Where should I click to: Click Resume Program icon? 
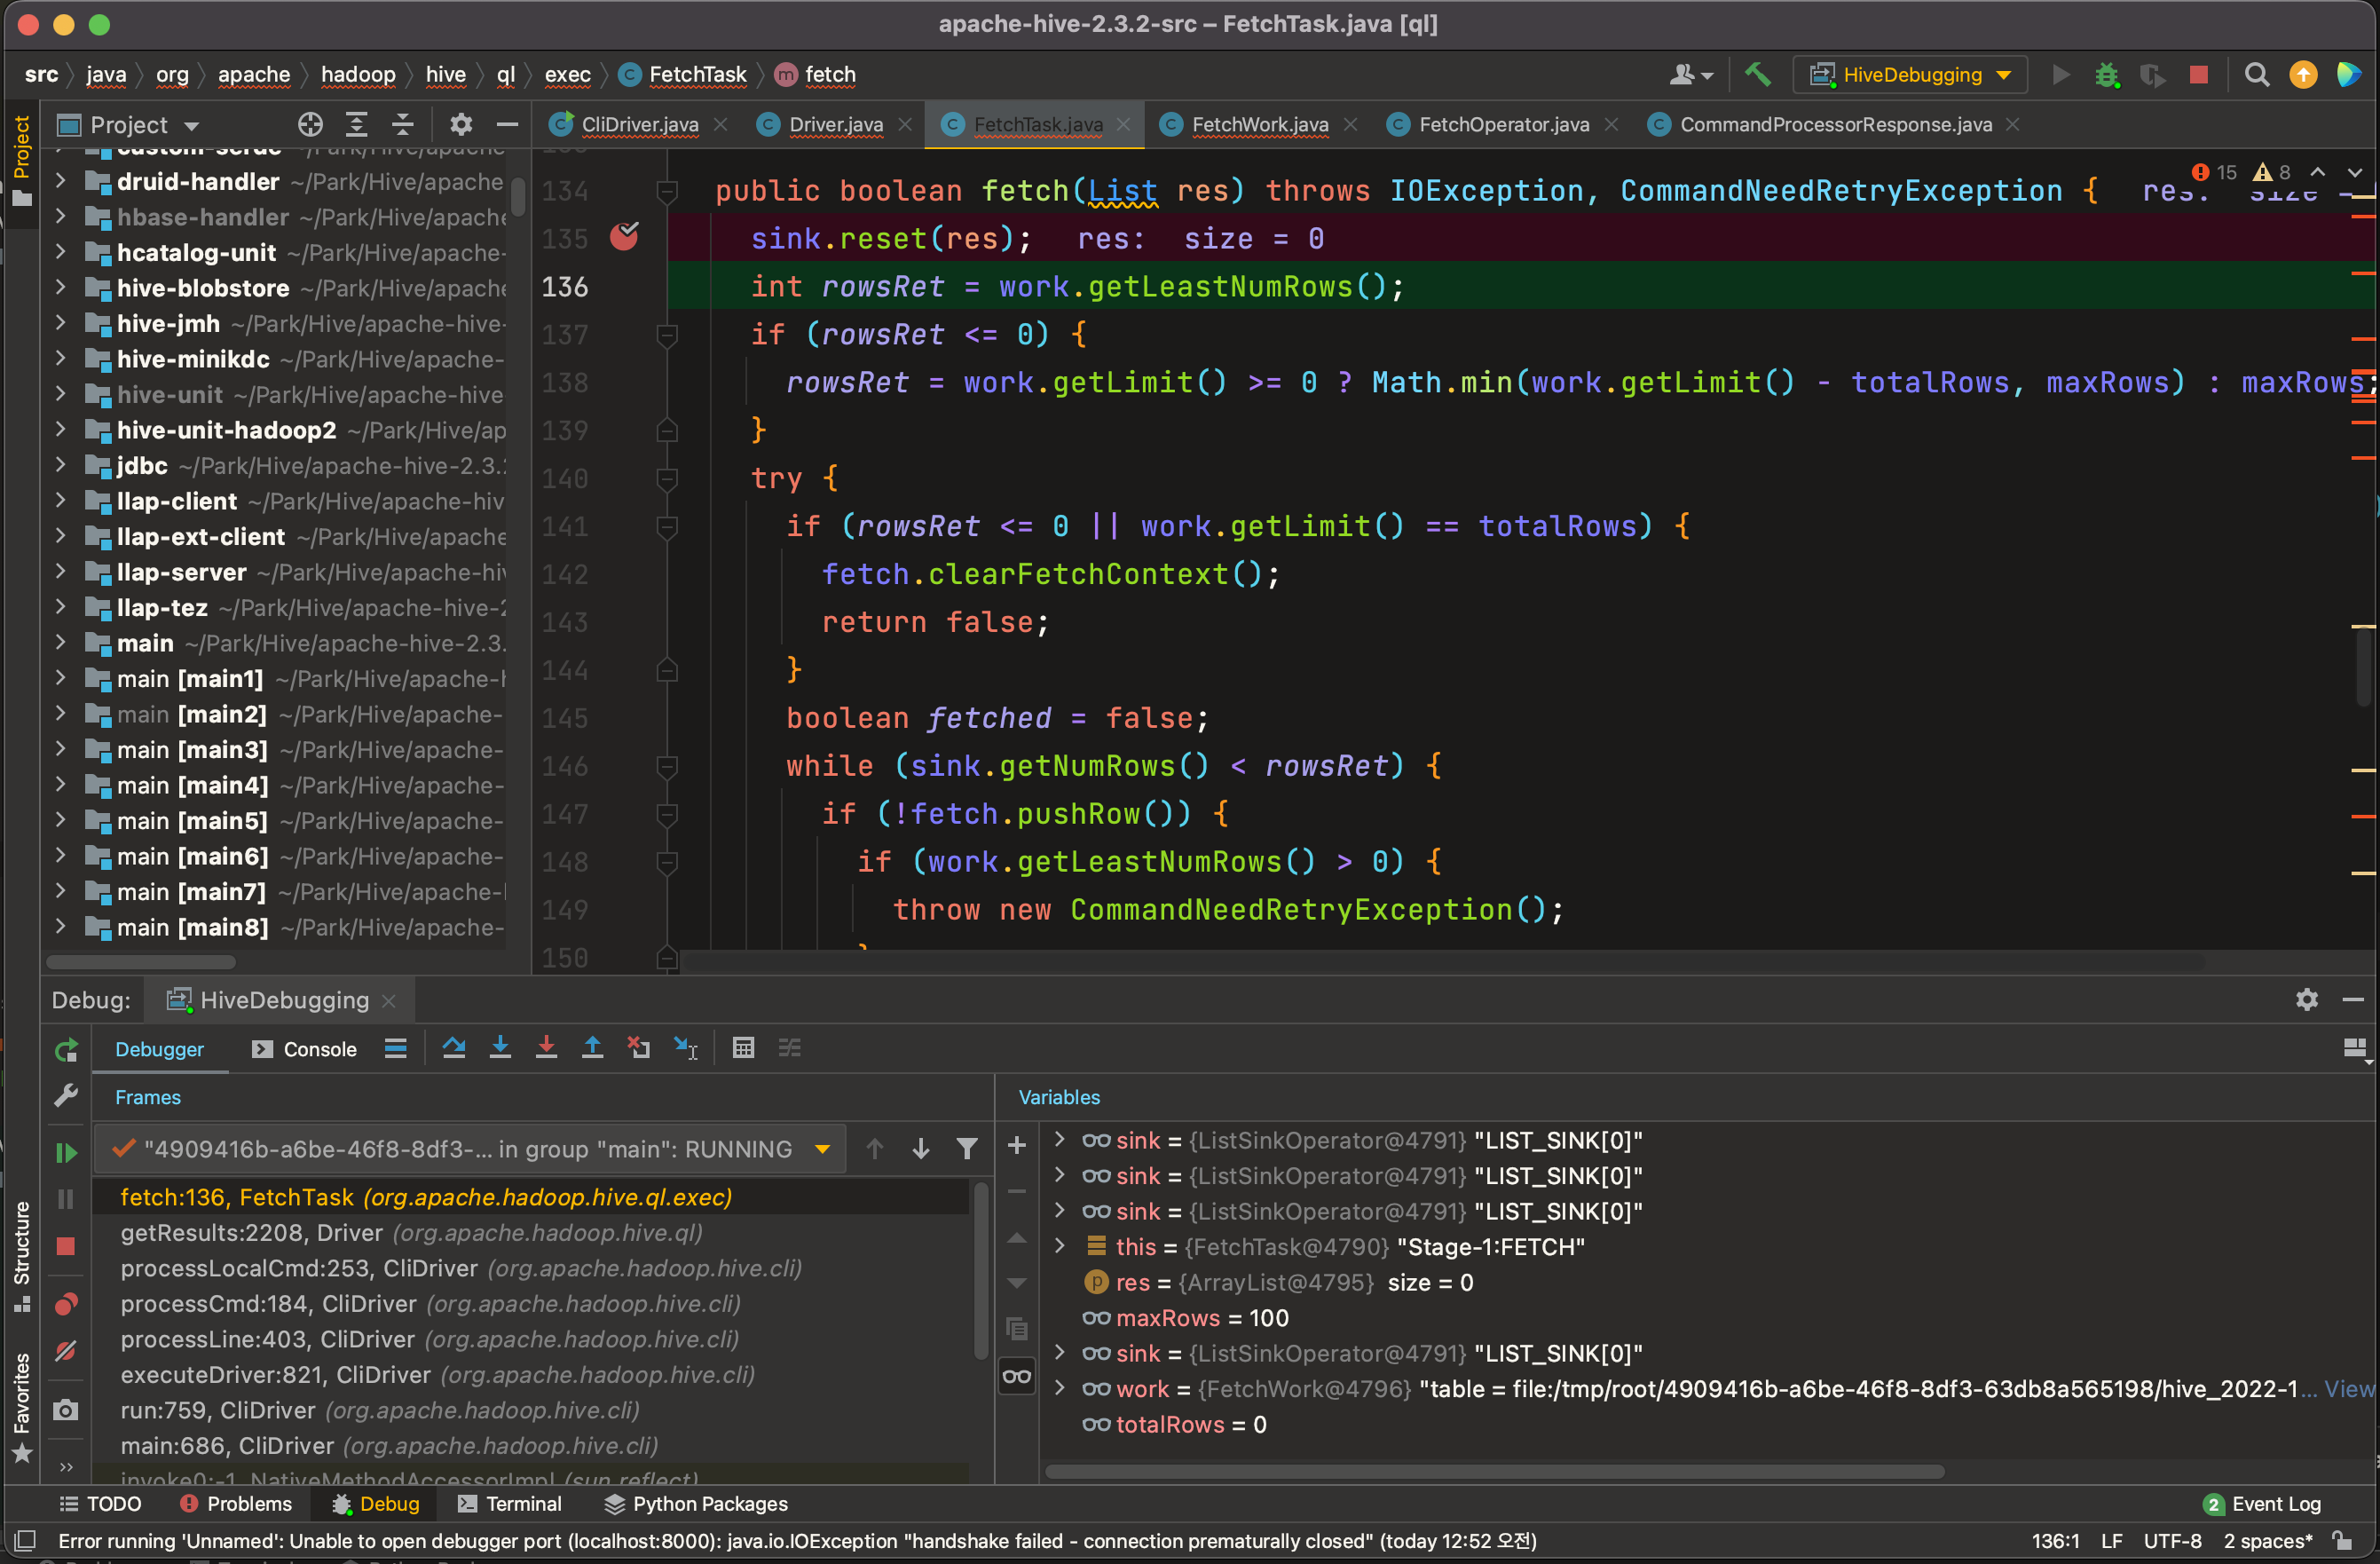(x=66, y=1153)
